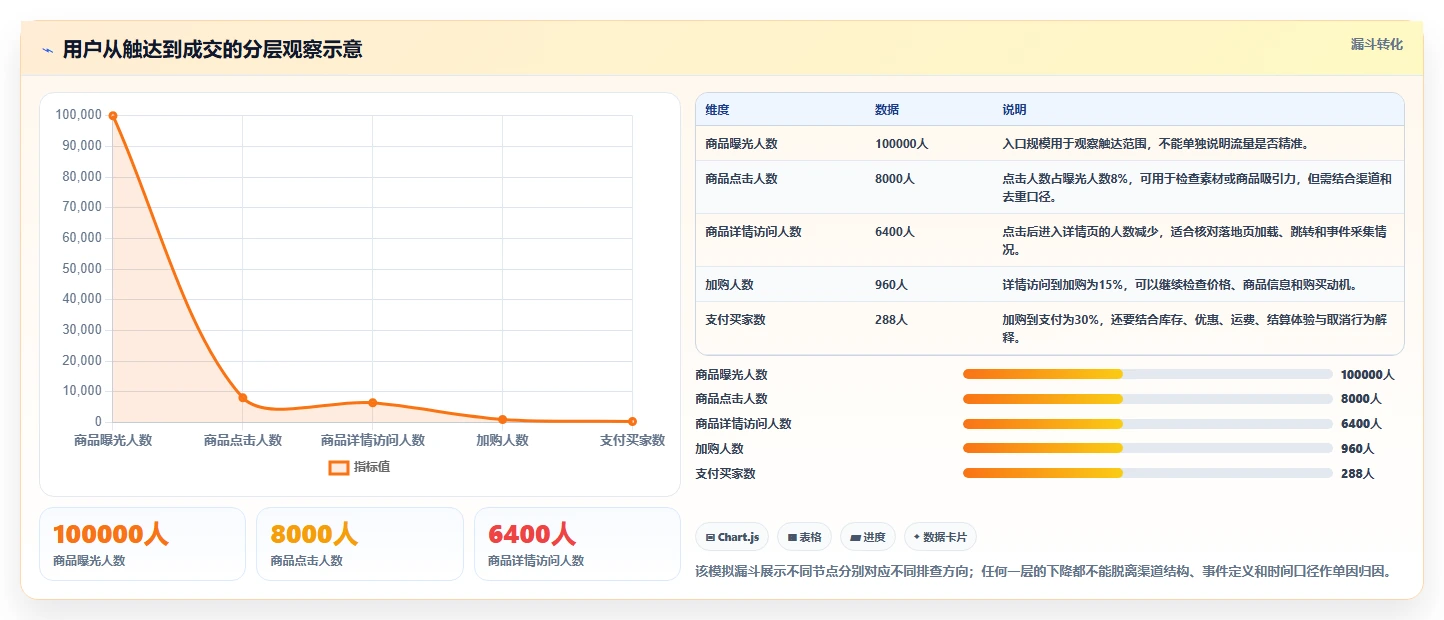The width and height of the screenshot is (1444, 620).
Task: Click the 加购人数 data point on chart
Action: click(502, 420)
